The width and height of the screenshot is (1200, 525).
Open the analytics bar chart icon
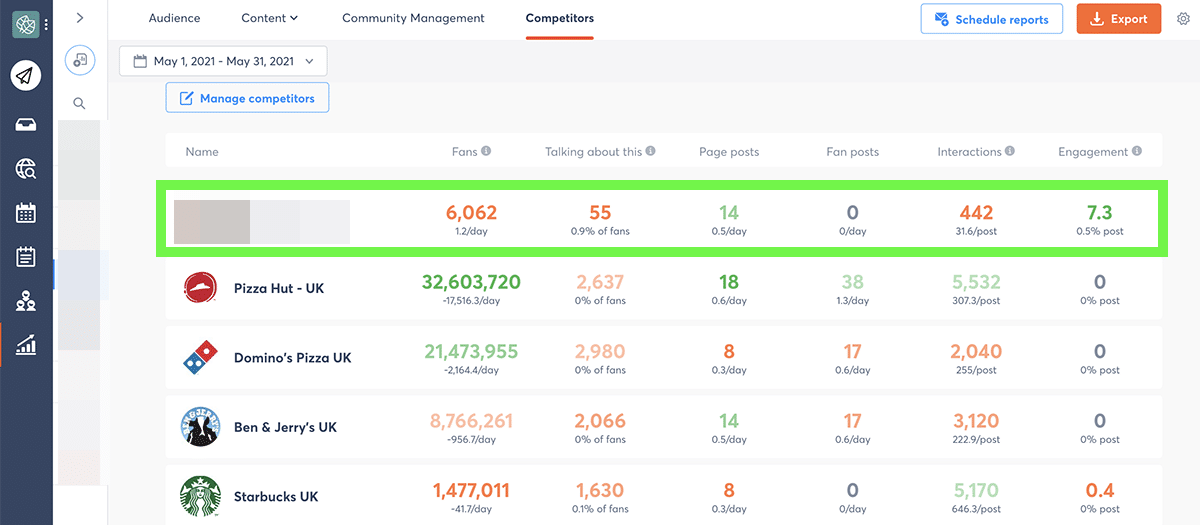point(26,346)
